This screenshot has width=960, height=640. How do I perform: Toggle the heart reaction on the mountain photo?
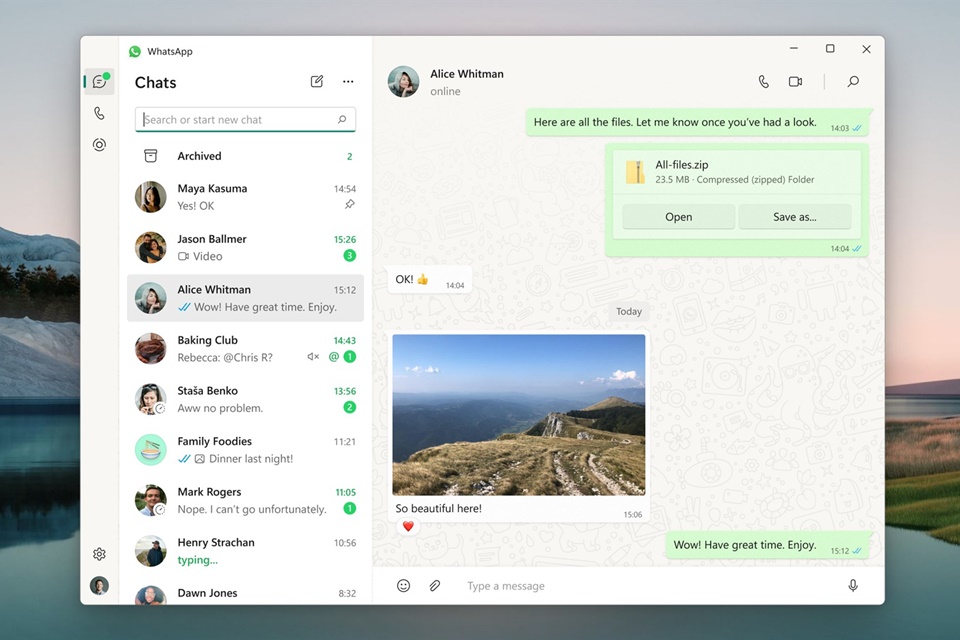408,524
